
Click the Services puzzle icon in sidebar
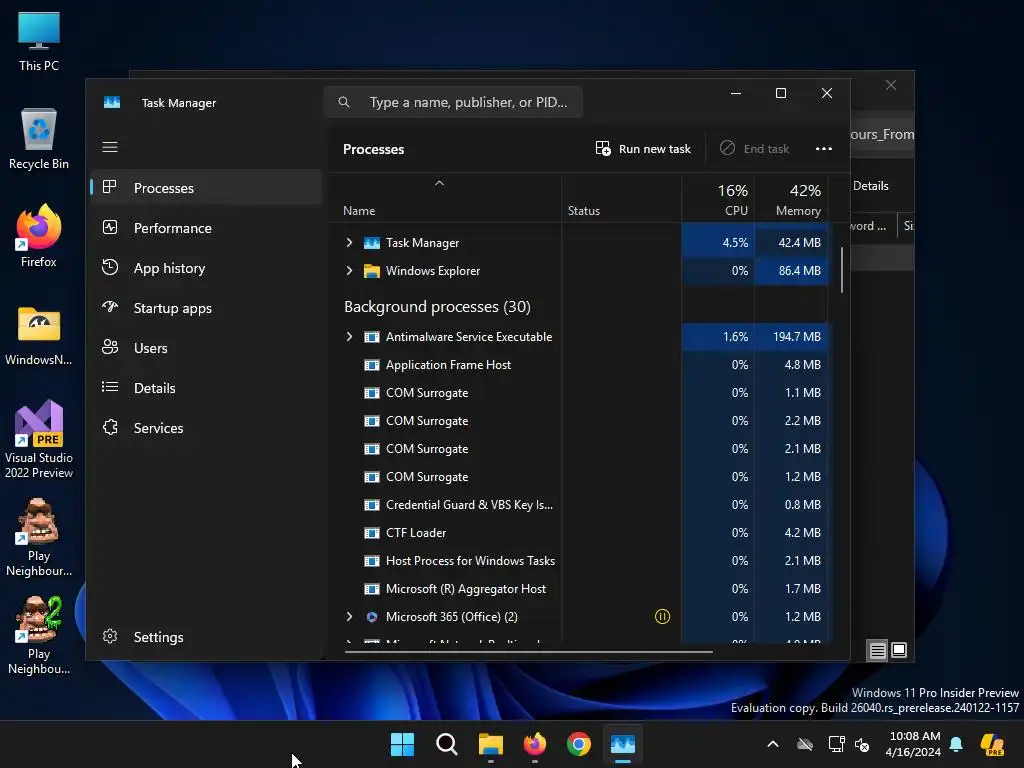(x=110, y=427)
